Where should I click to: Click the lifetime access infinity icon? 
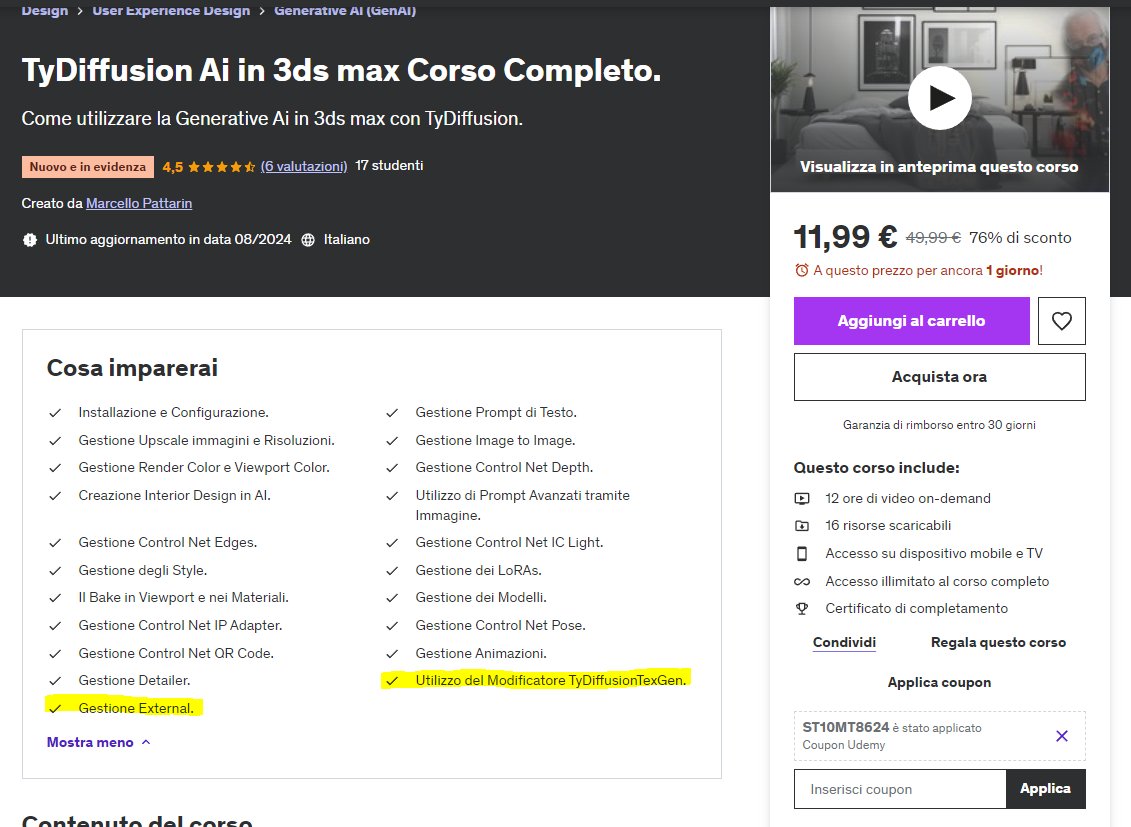click(x=803, y=581)
